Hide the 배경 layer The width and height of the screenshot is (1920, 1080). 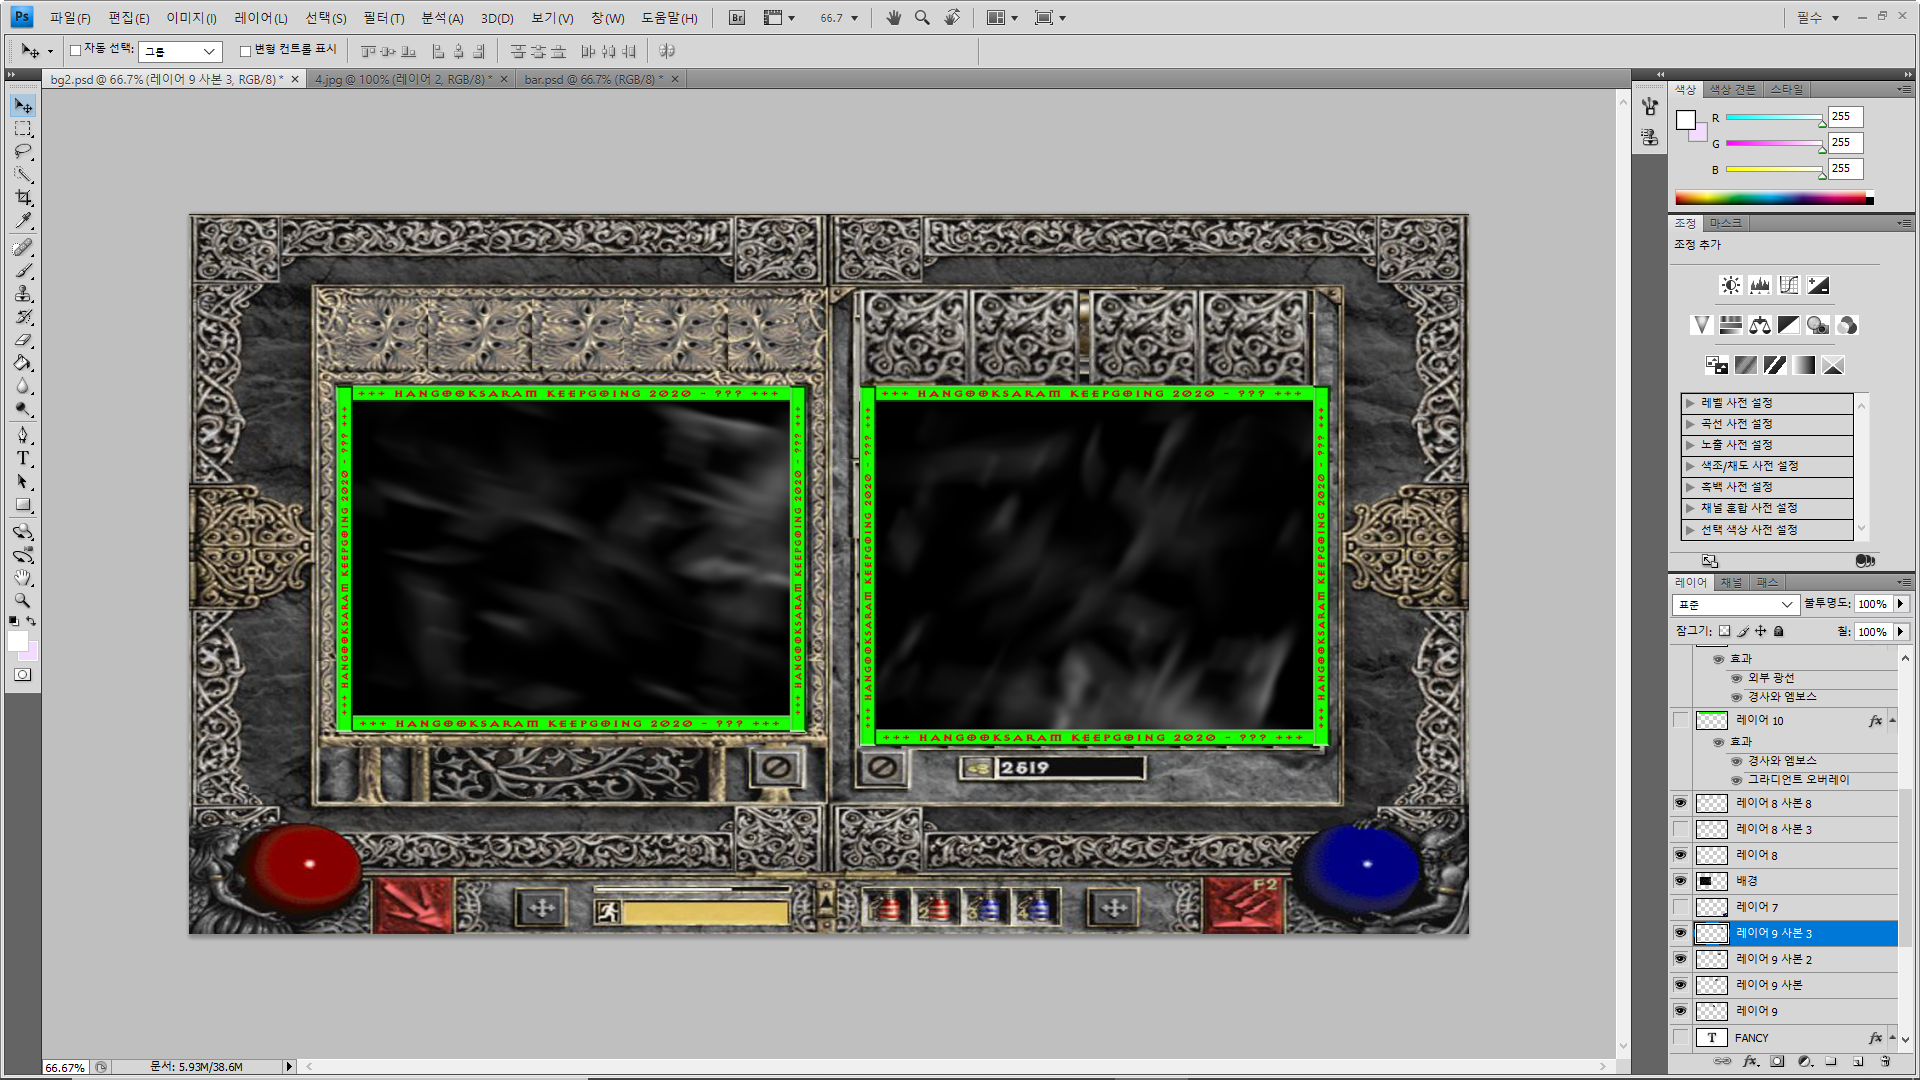[x=1680, y=881]
